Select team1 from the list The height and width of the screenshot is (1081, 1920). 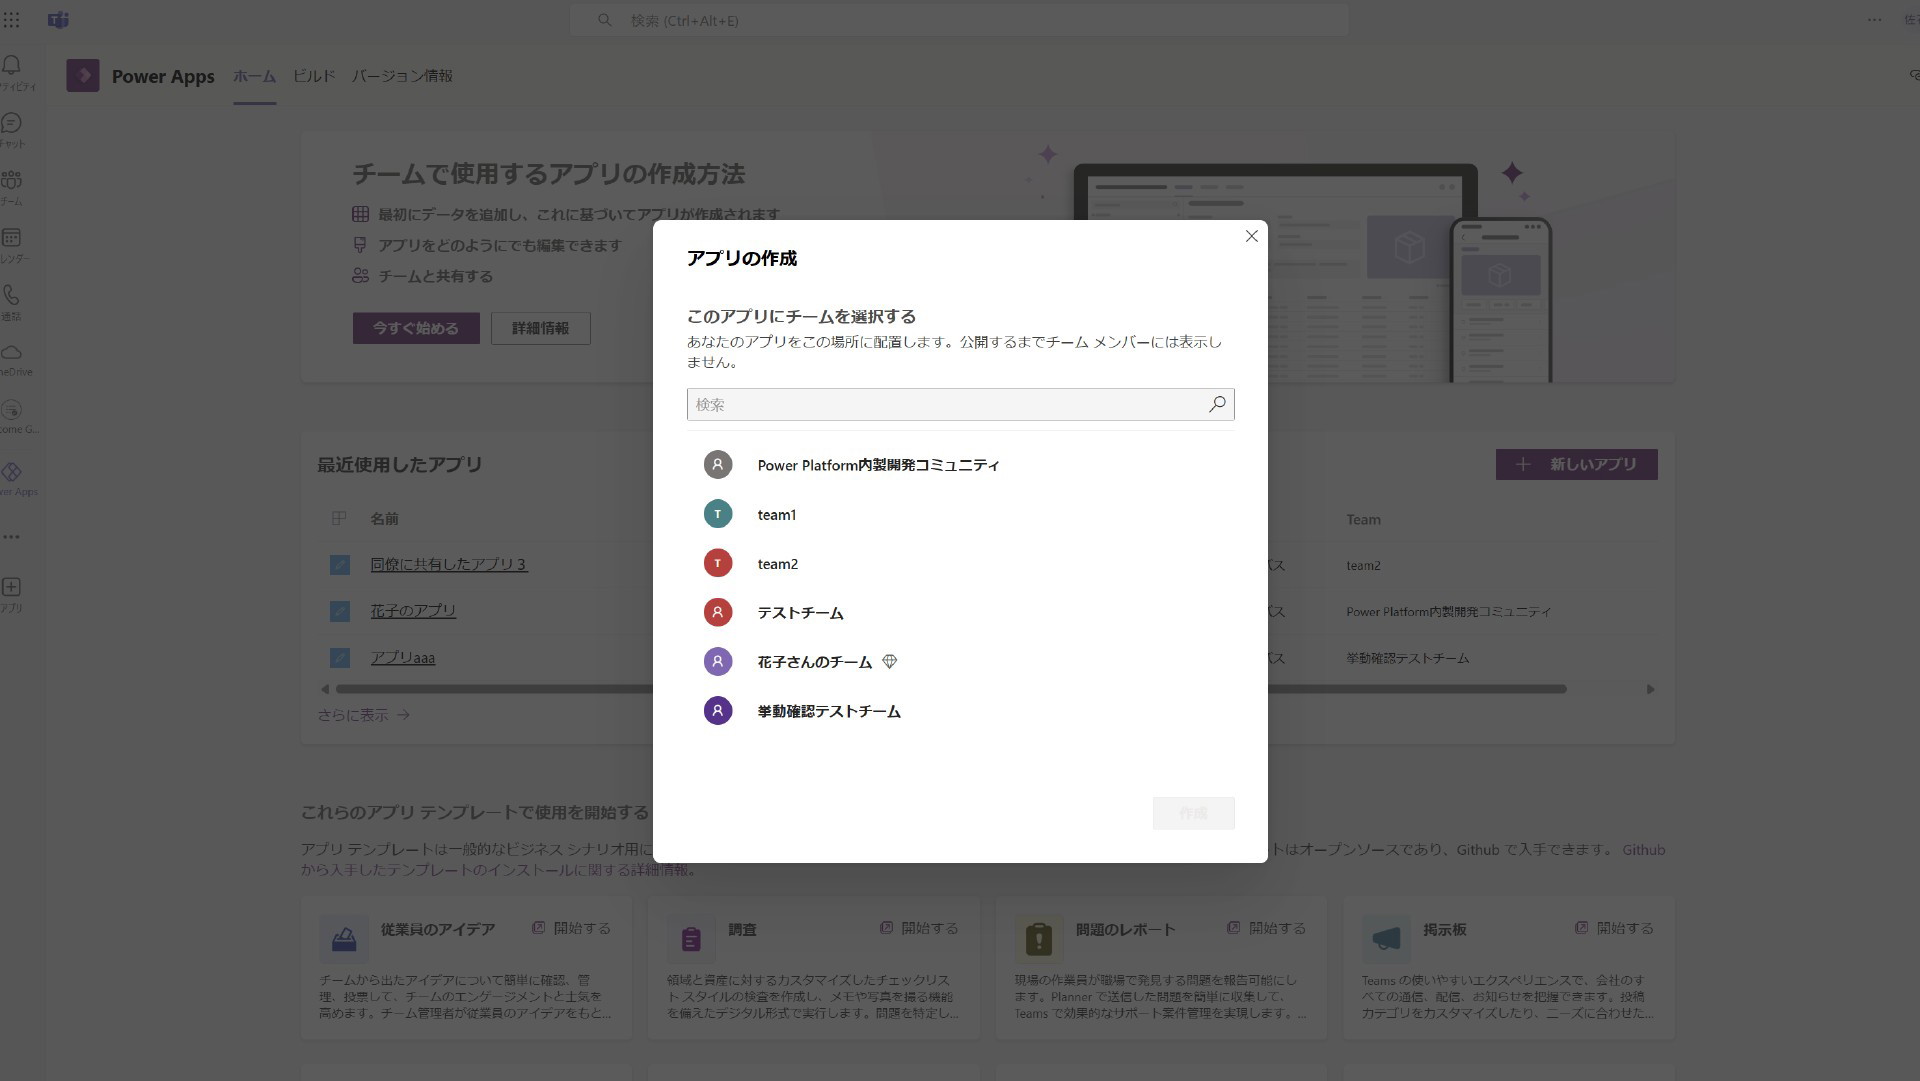960,514
